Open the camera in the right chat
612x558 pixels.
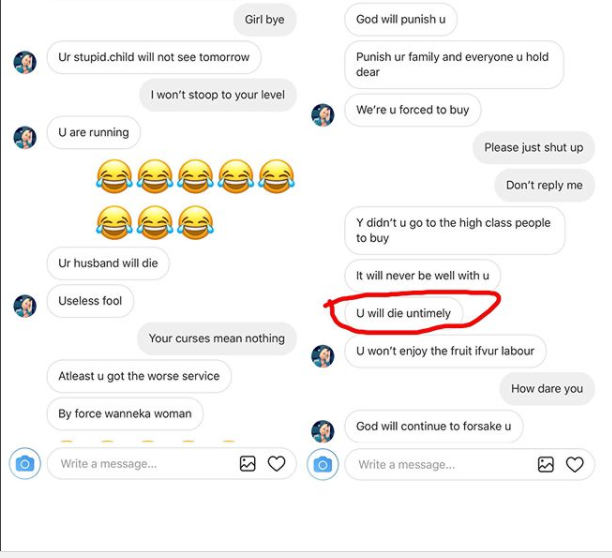point(323,464)
